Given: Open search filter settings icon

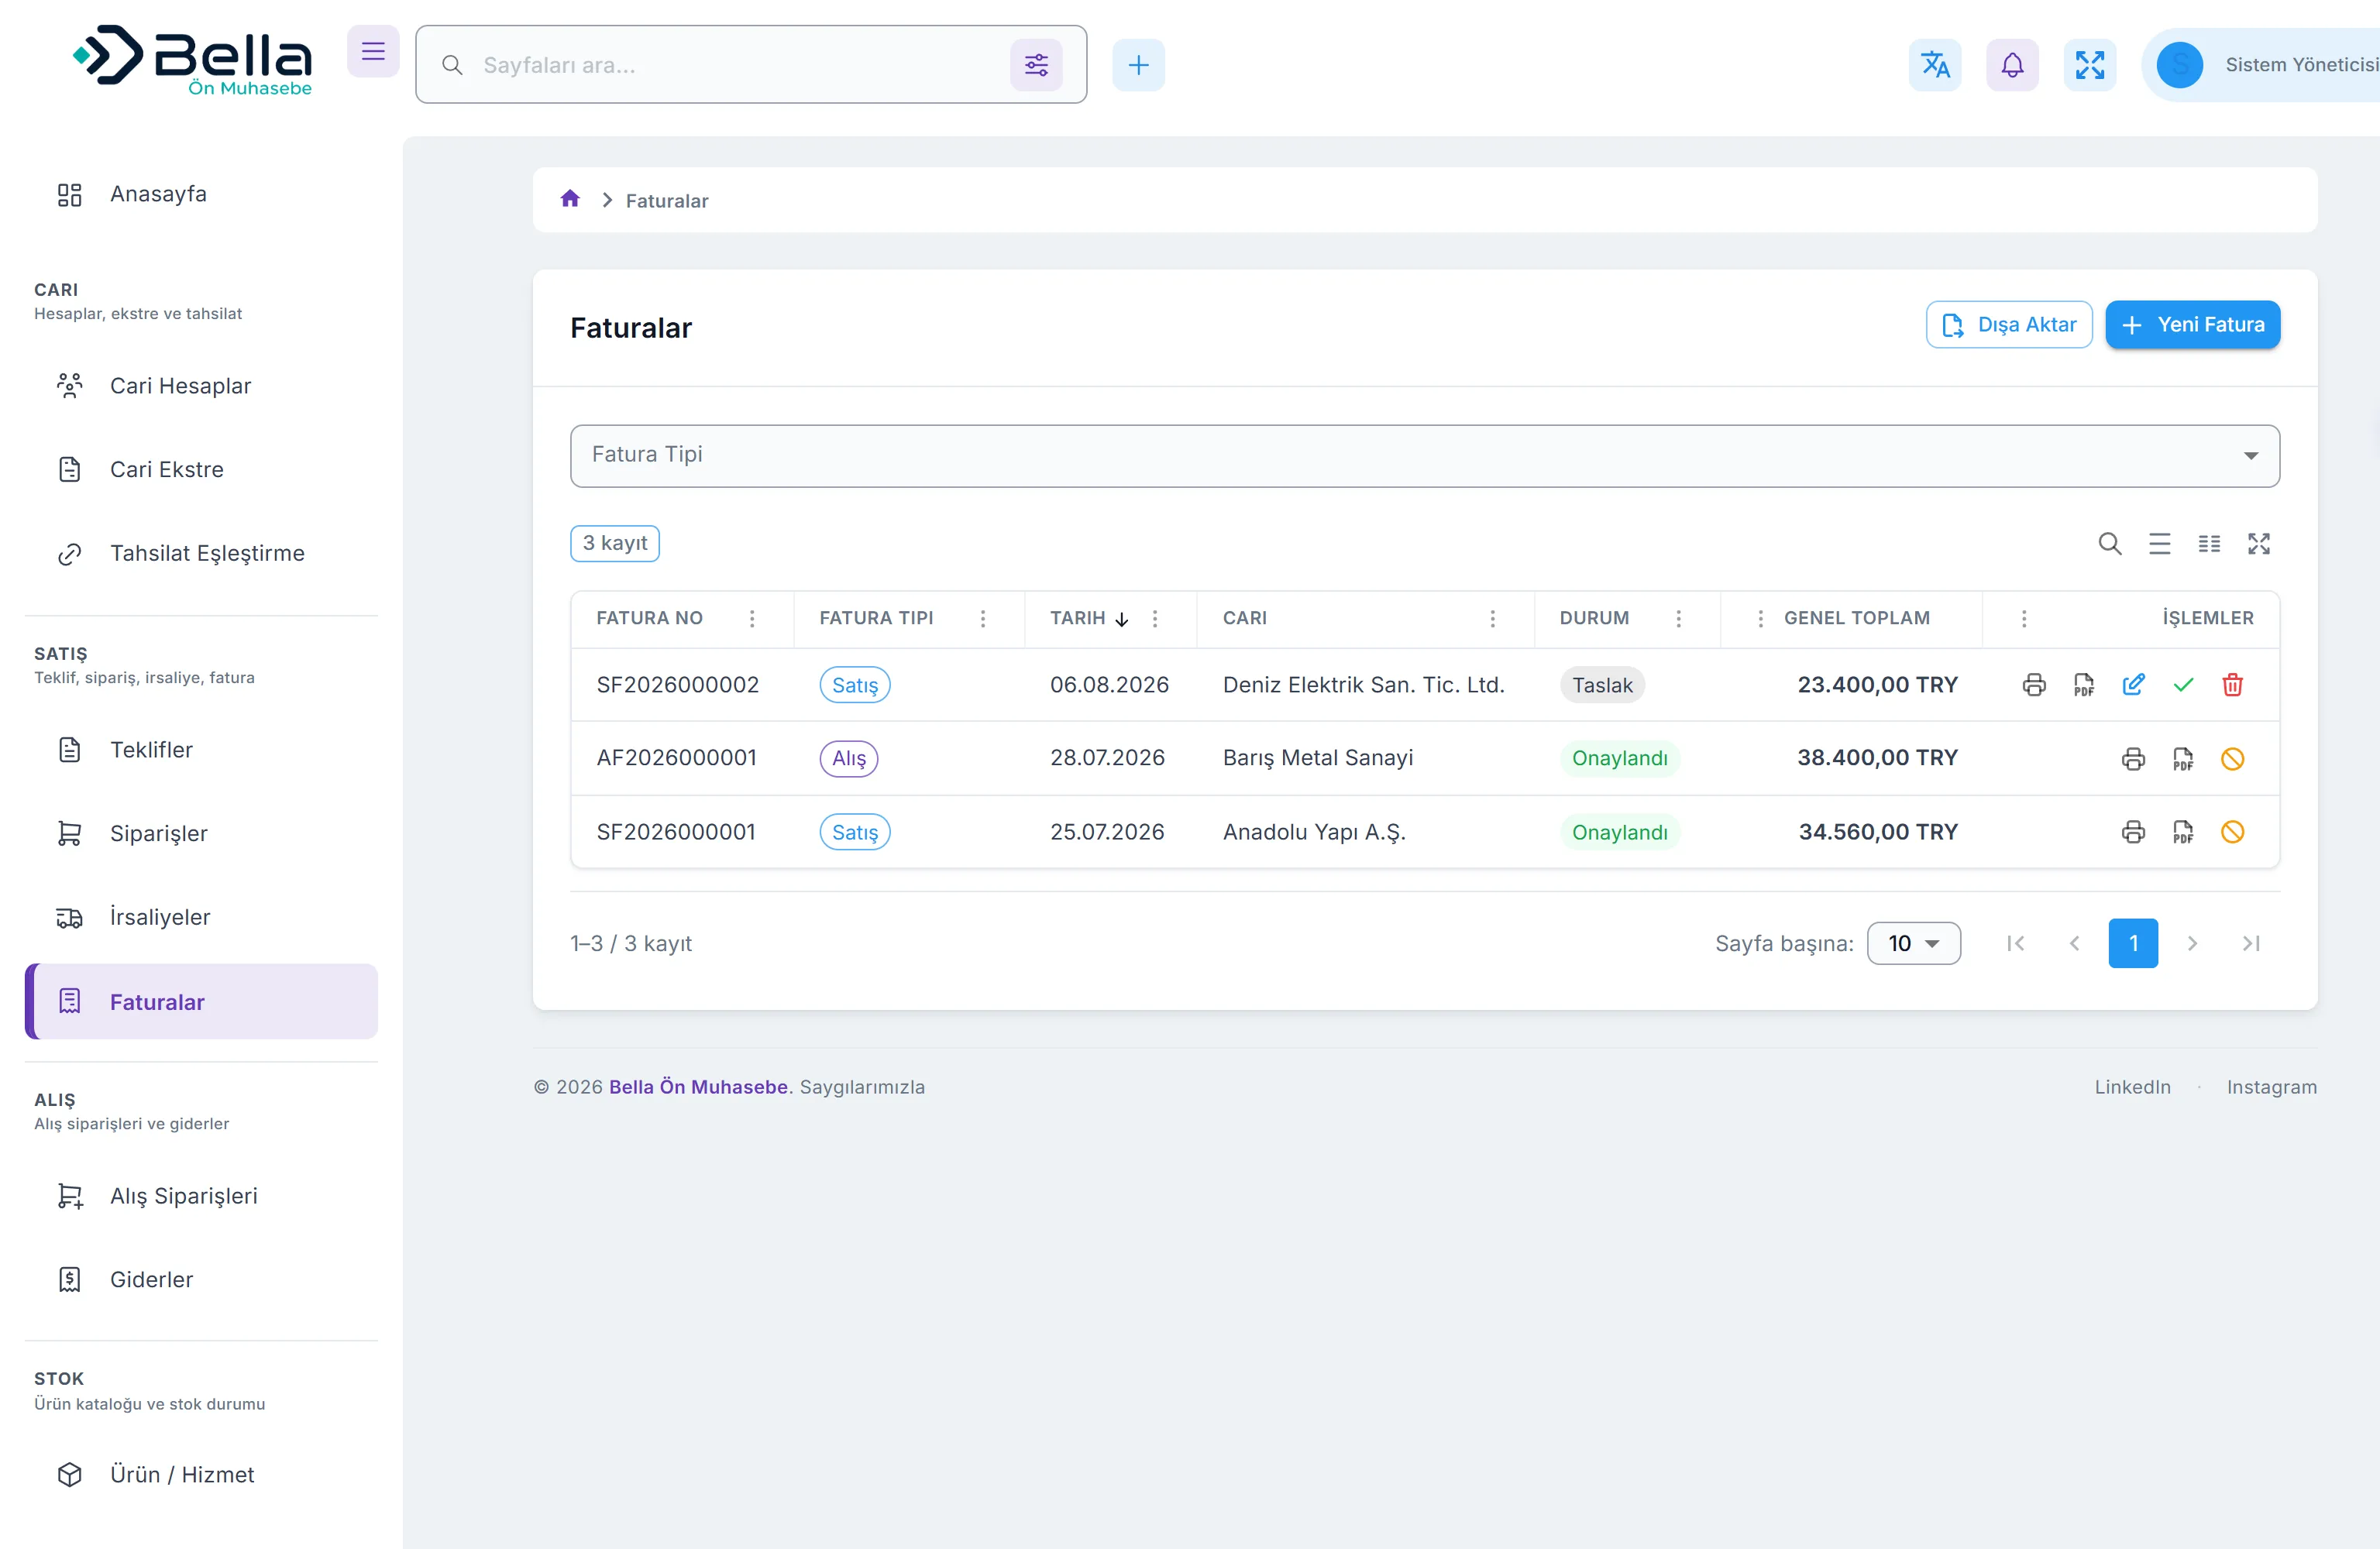Looking at the screenshot, I should (1036, 65).
